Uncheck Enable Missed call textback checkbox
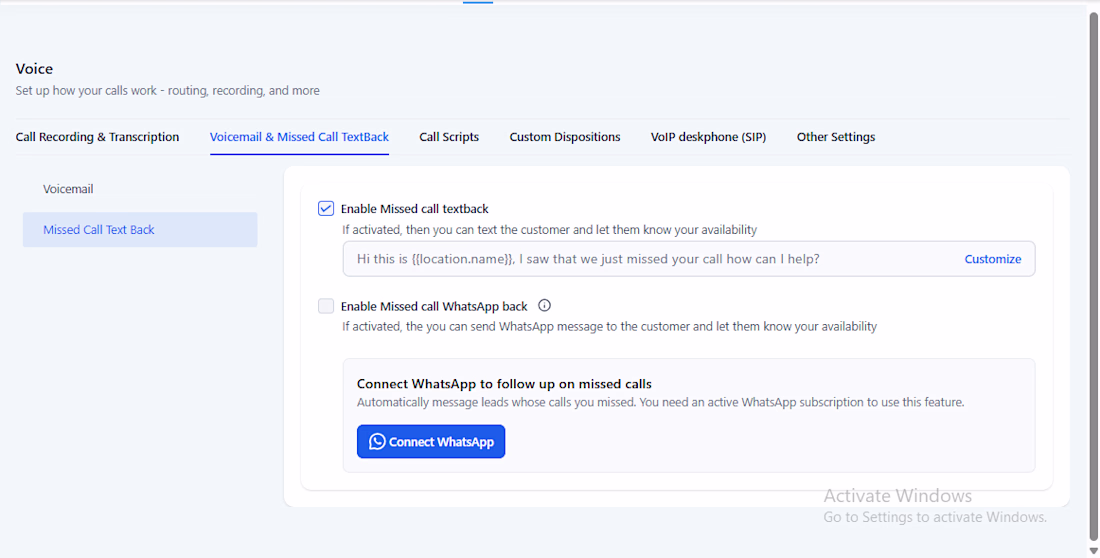Screen dimensions: 1100x558 [x=326, y=208]
